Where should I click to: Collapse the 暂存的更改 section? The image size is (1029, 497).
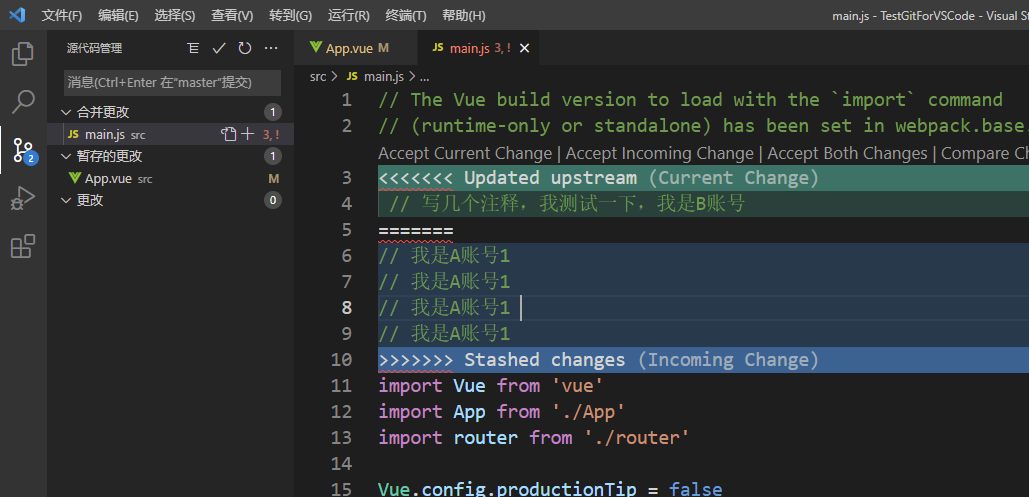tap(65, 156)
